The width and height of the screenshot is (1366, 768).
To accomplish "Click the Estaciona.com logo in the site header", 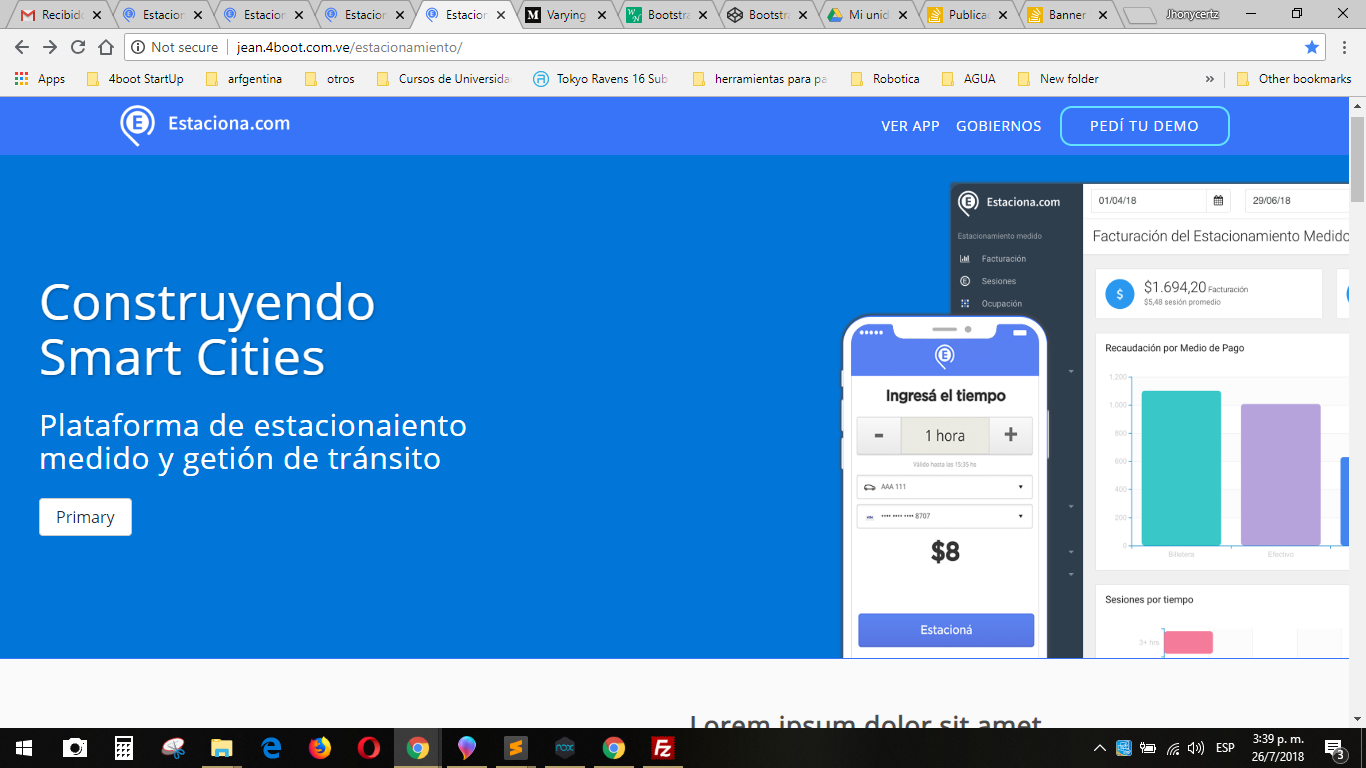I will point(205,125).
